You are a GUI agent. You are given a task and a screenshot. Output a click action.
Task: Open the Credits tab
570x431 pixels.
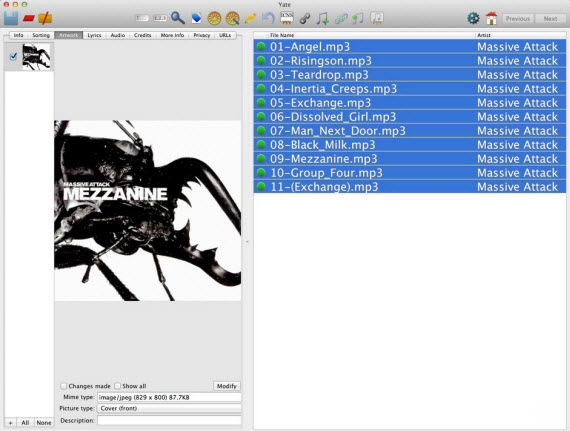pos(142,35)
